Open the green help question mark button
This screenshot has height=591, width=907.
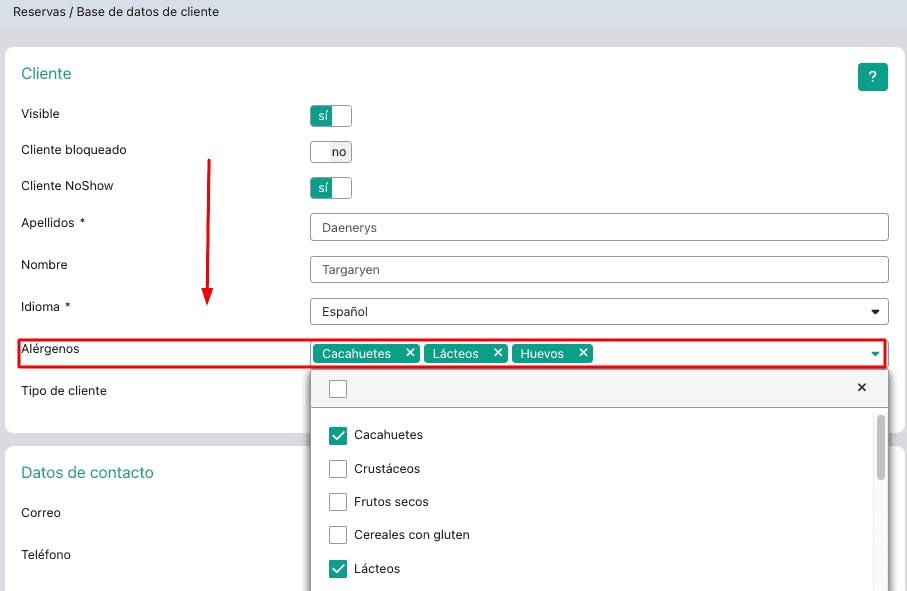(x=872, y=76)
